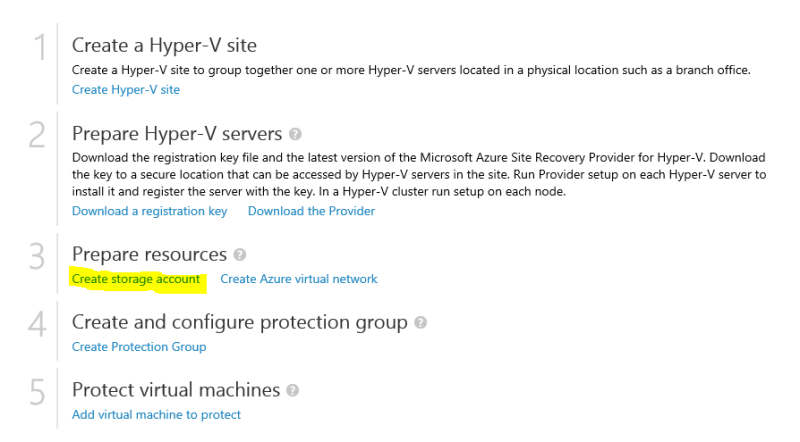The width and height of the screenshot is (800, 442).
Task: Click the highlighted Create storage account link
Action: [x=136, y=279]
